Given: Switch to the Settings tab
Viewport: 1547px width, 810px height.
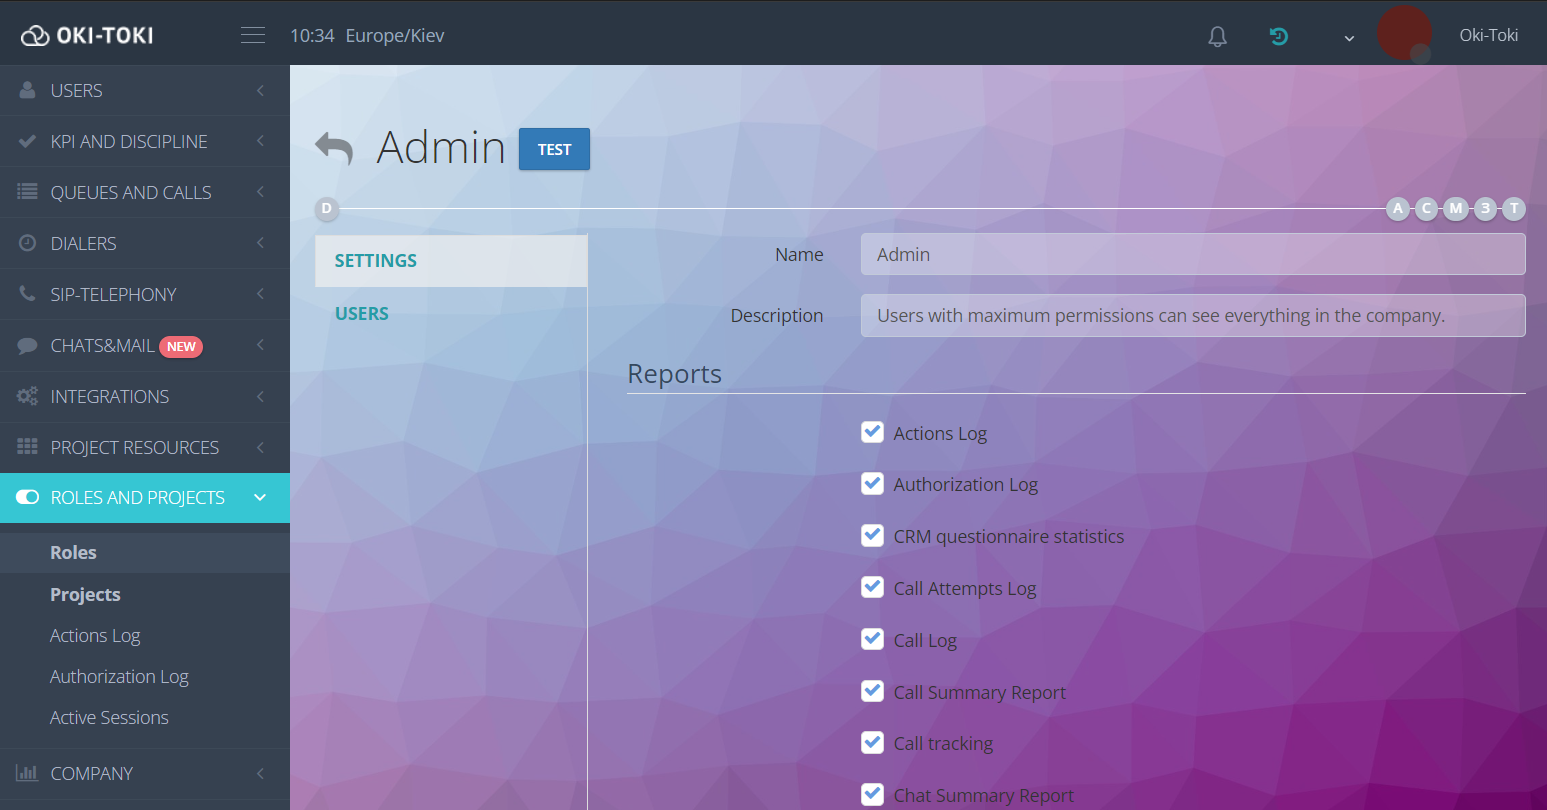Looking at the screenshot, I should click(451, 261).
